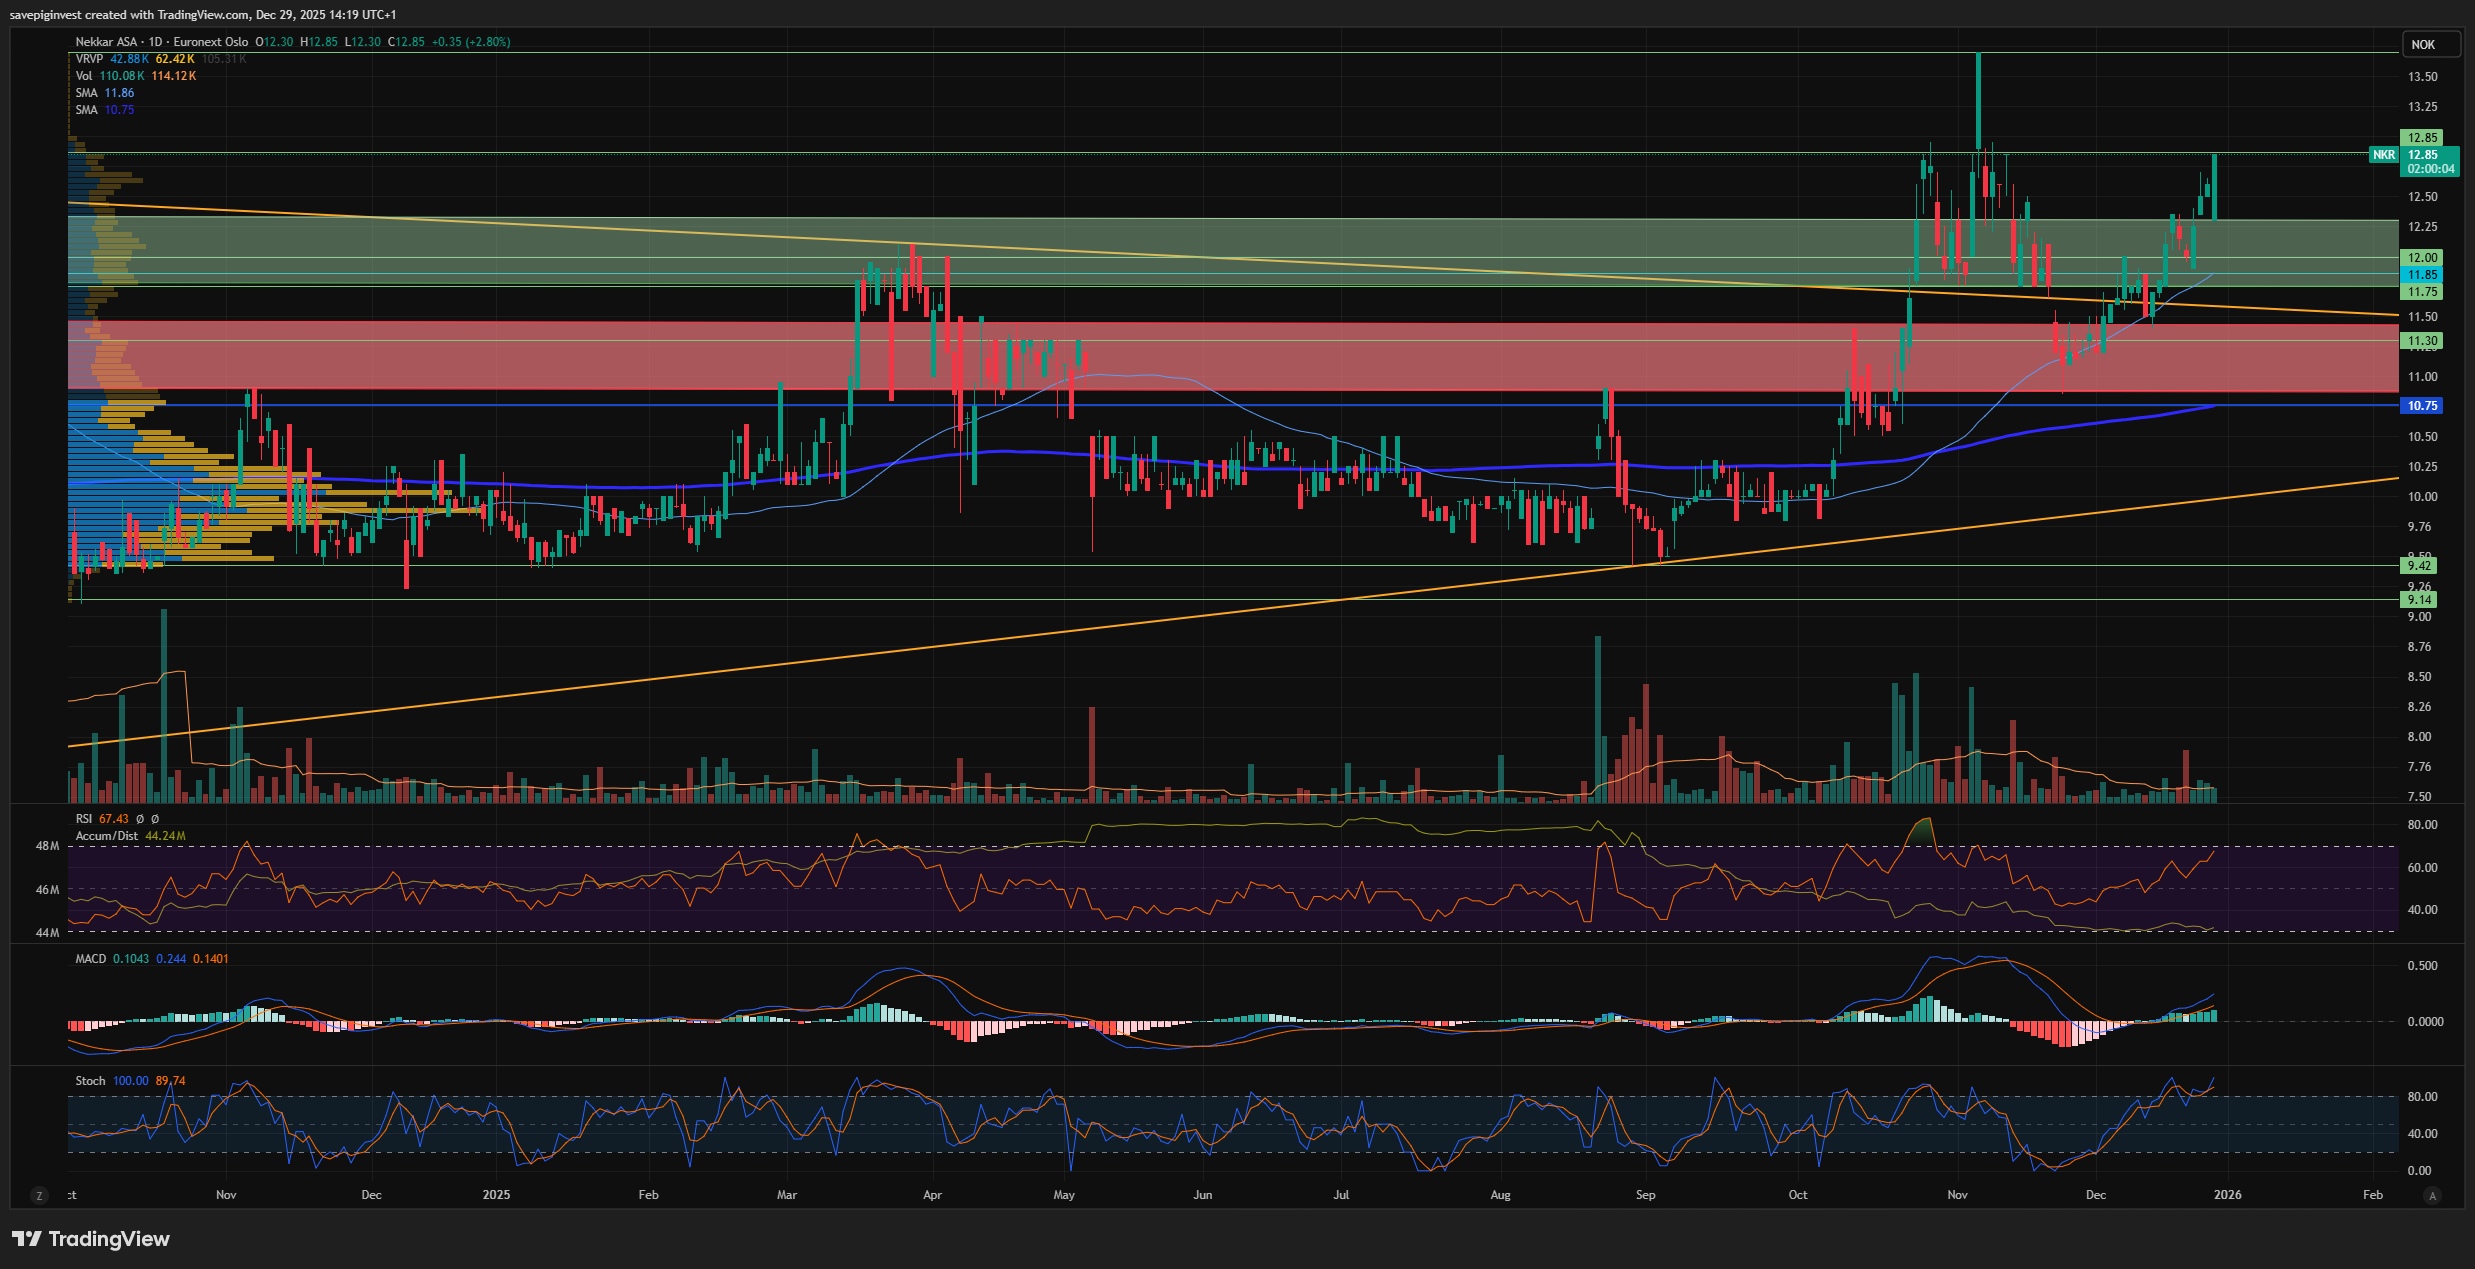Click the Z timezone icon at bottom-left

point(39,1195)
